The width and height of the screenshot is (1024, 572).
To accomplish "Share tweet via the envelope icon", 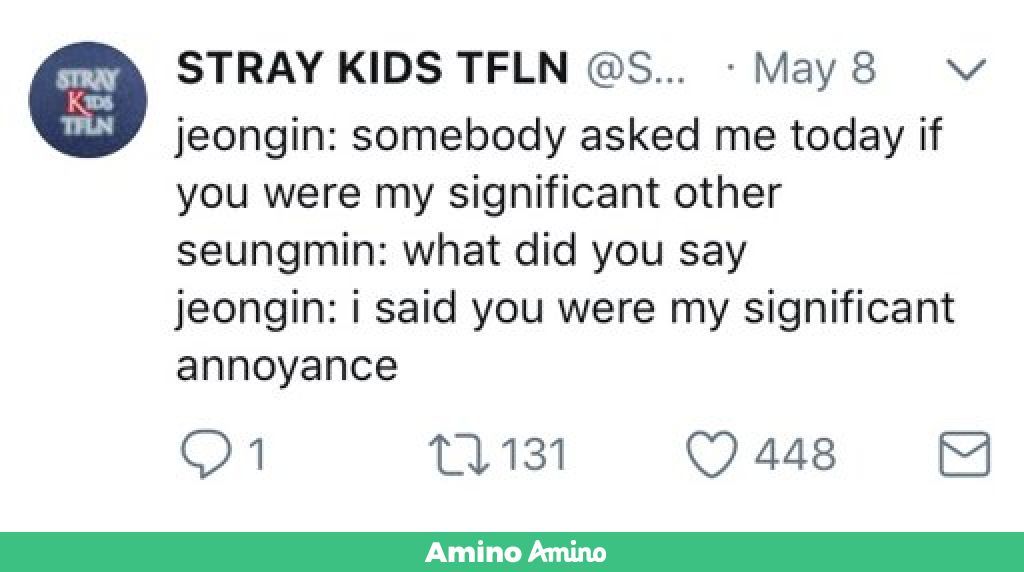I will (965, 455).
